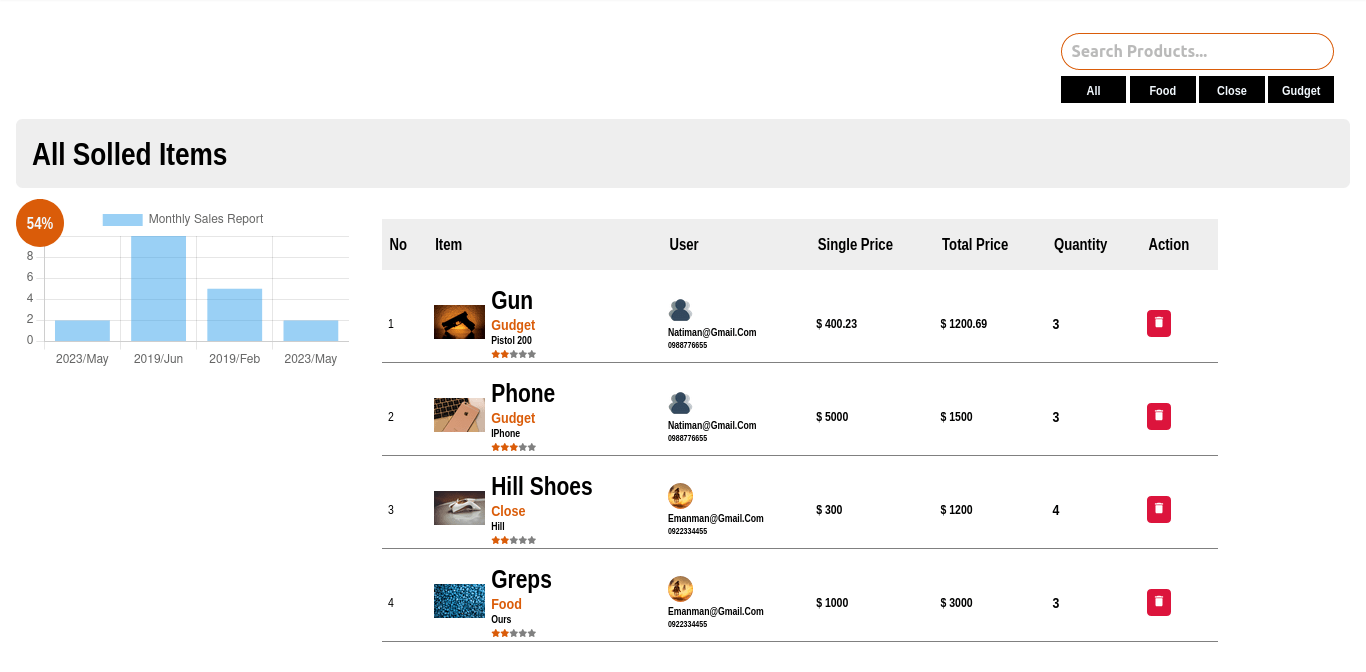Filter by Gudget category
The height and width of the screenshot is (672, 1366).
pyautogui.click(x=1300, y=90)
